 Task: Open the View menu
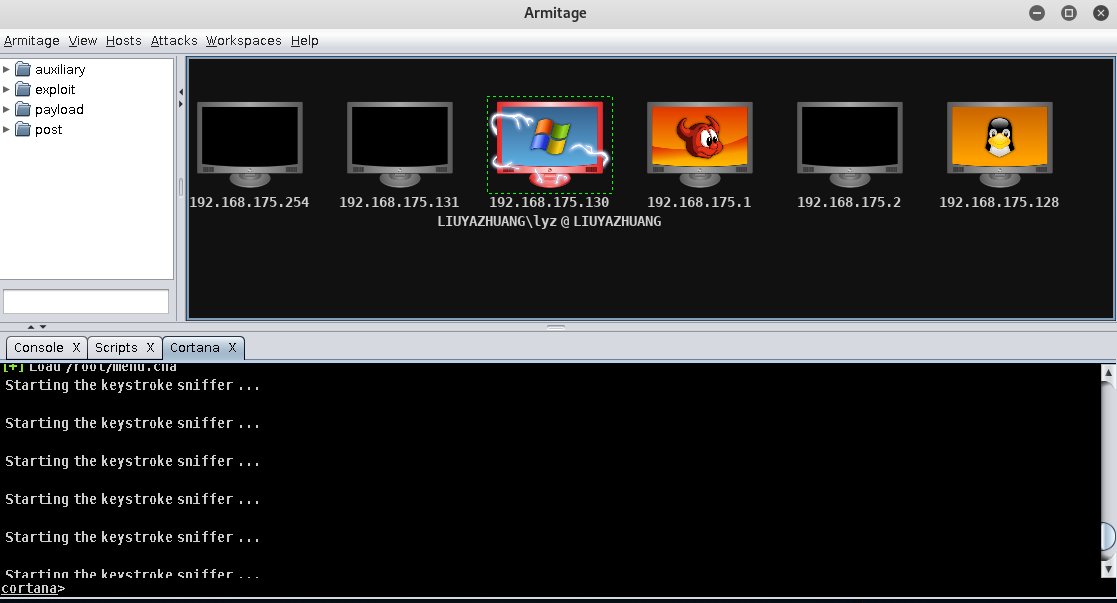coord(83,41)
